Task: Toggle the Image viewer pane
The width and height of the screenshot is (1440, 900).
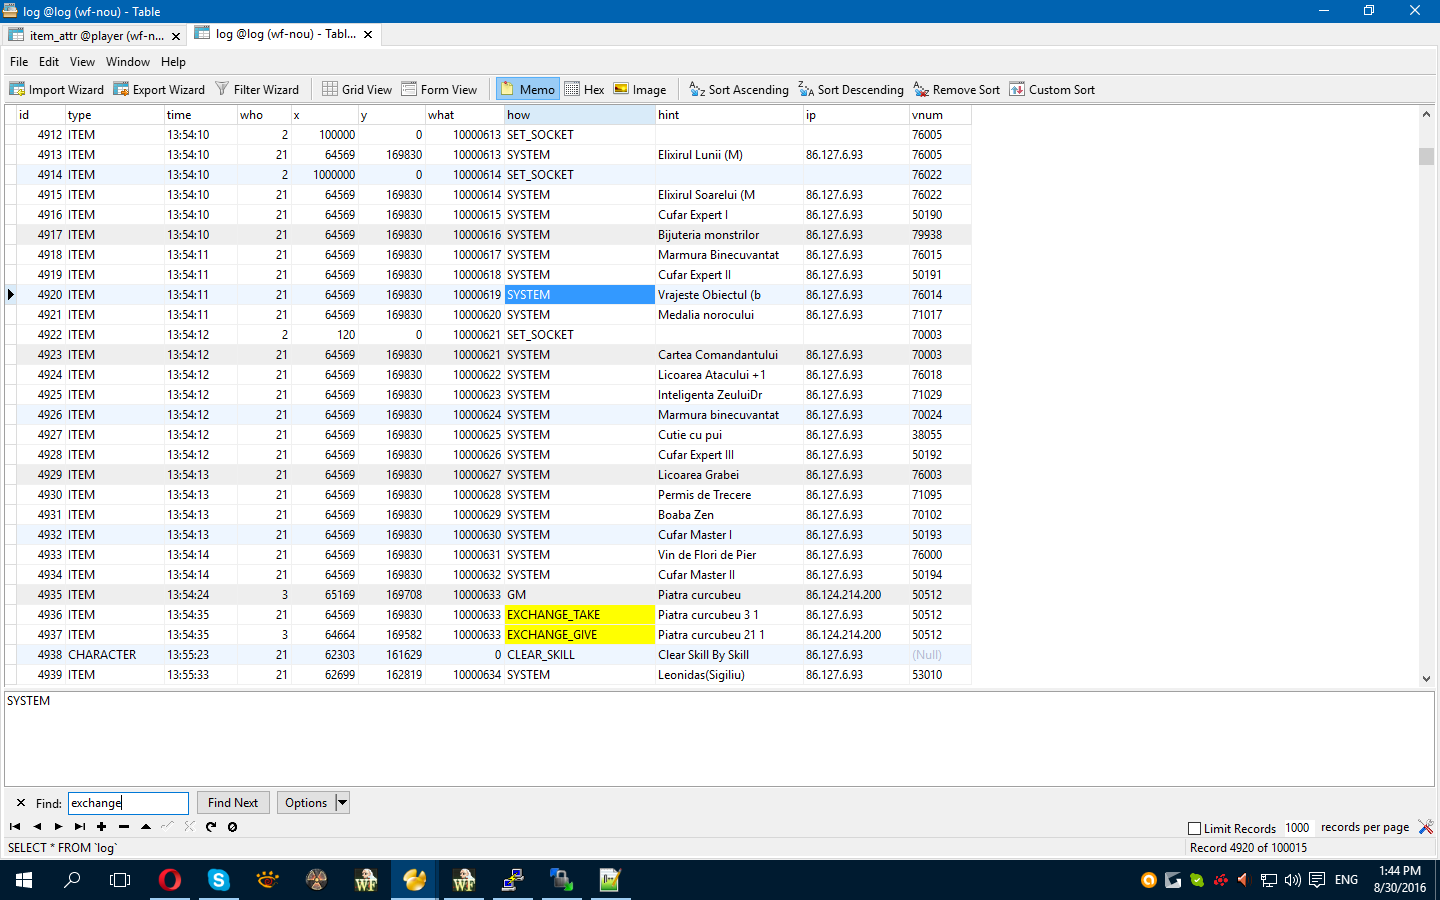Action: pyautogui.click(x=640, y=89)
